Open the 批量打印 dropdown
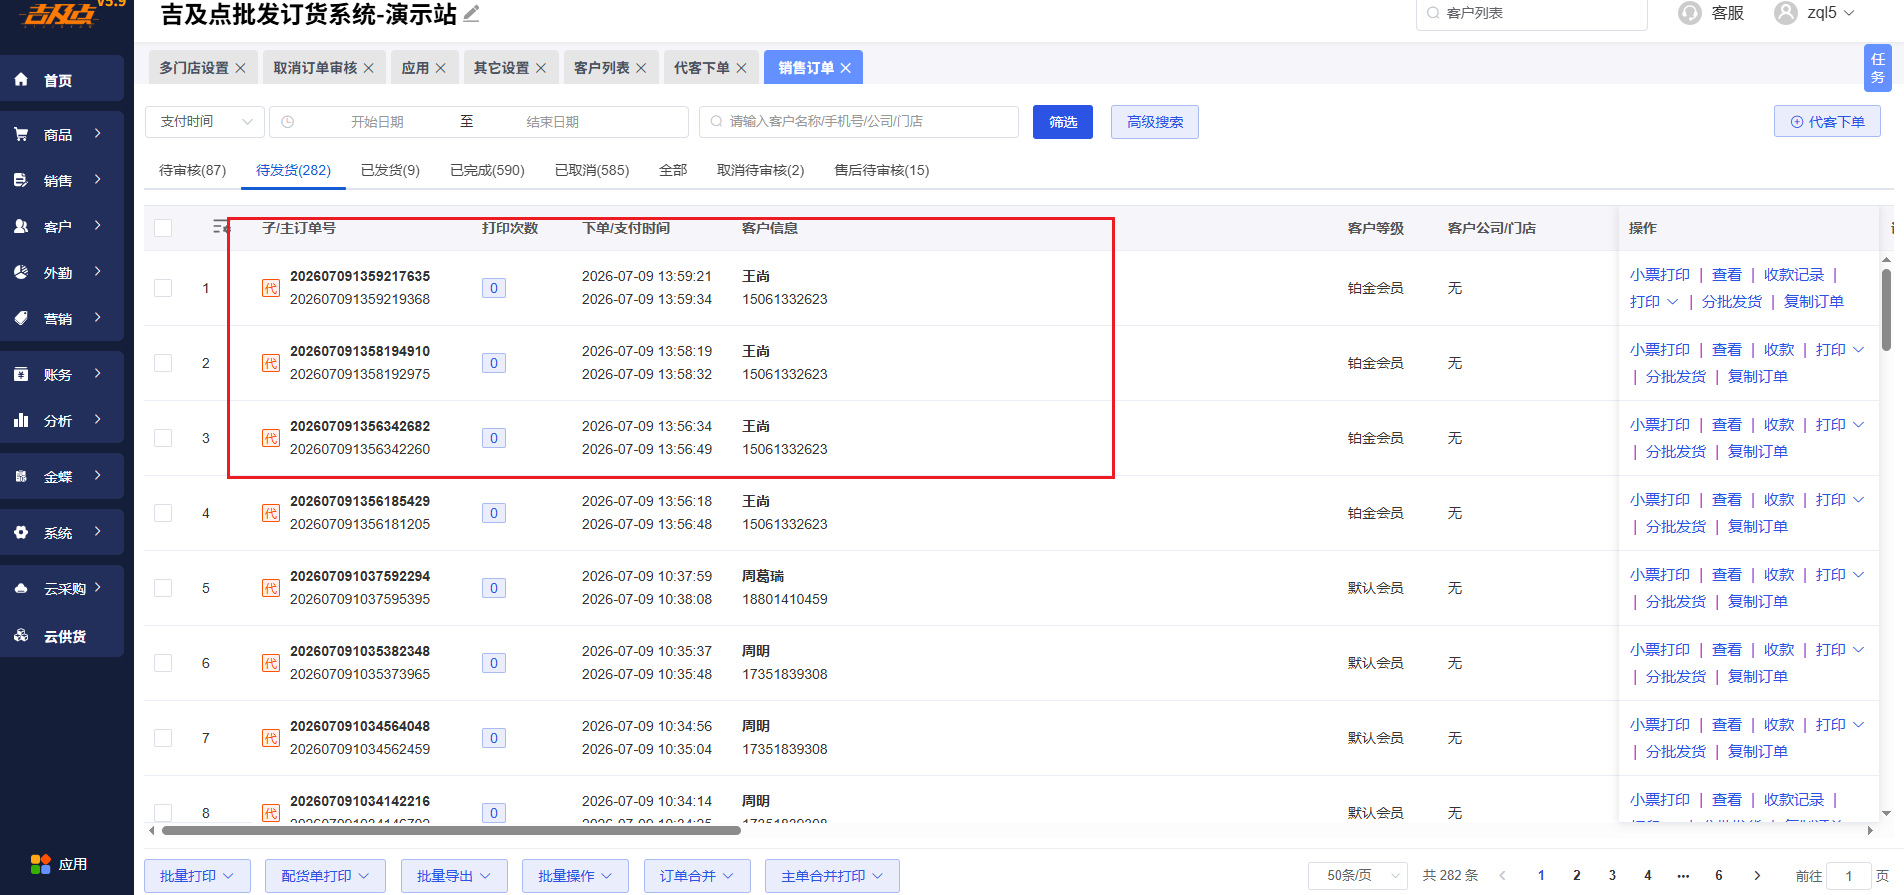This screenshot has height=895, width=1904. pyautogui.click(x=197, y=876)
